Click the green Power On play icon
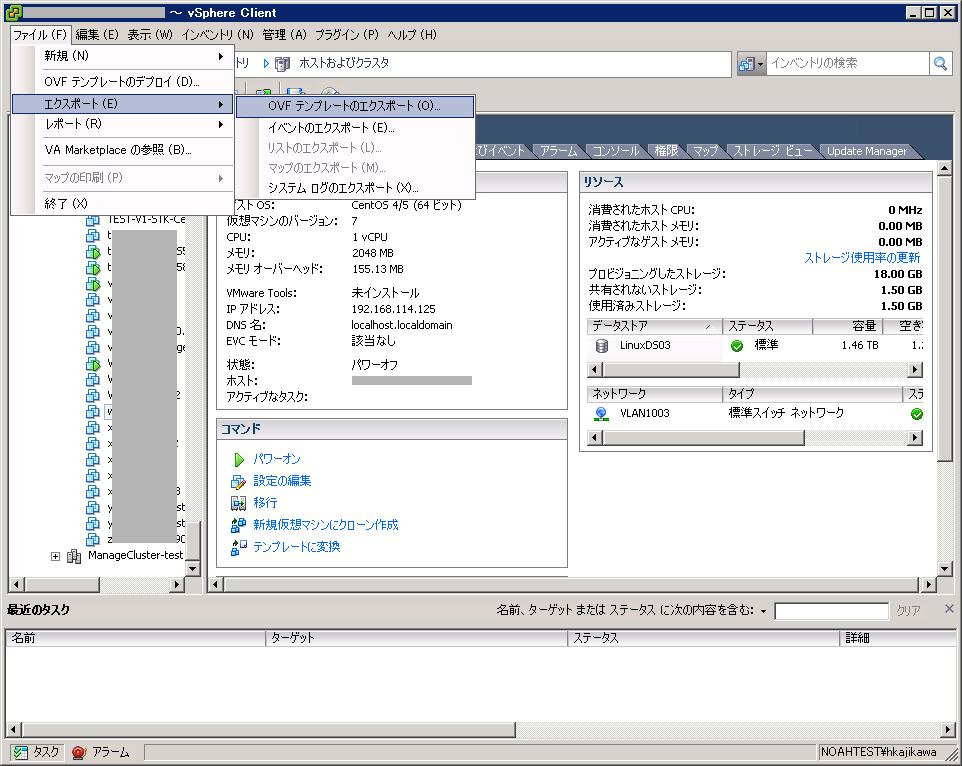 (x=239, y=459)
